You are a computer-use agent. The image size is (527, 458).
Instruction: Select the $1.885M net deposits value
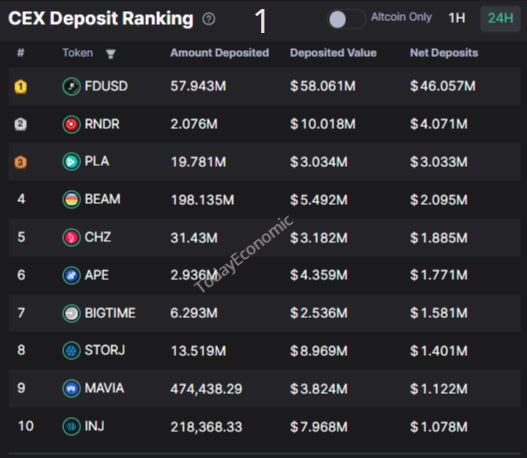[439, 238]
